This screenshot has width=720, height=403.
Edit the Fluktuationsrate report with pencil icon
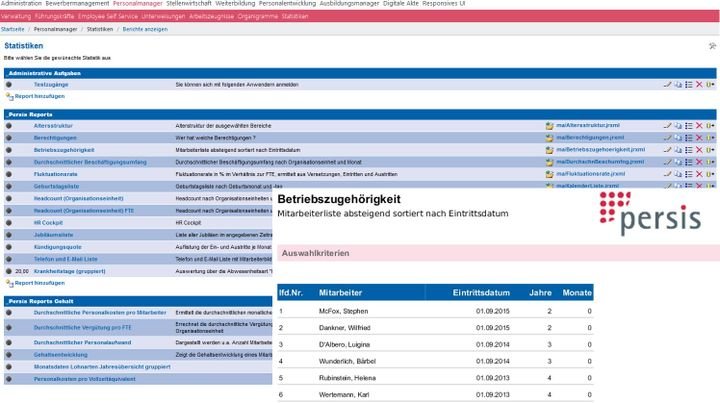(x=667, y=174)
